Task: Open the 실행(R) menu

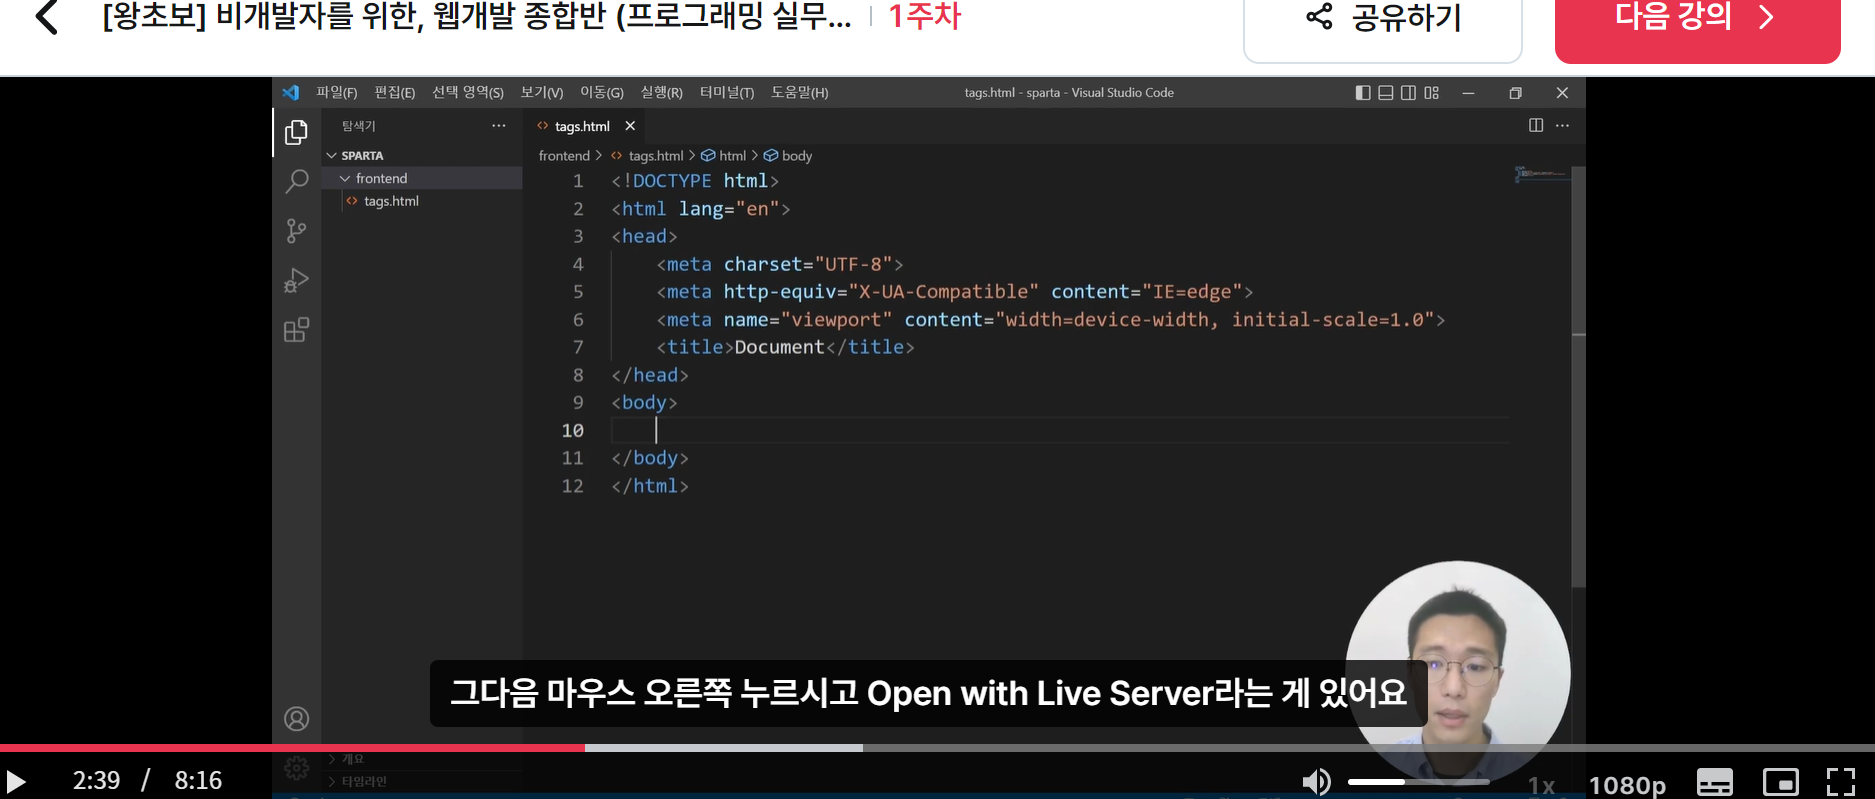Action: point(661,93)
